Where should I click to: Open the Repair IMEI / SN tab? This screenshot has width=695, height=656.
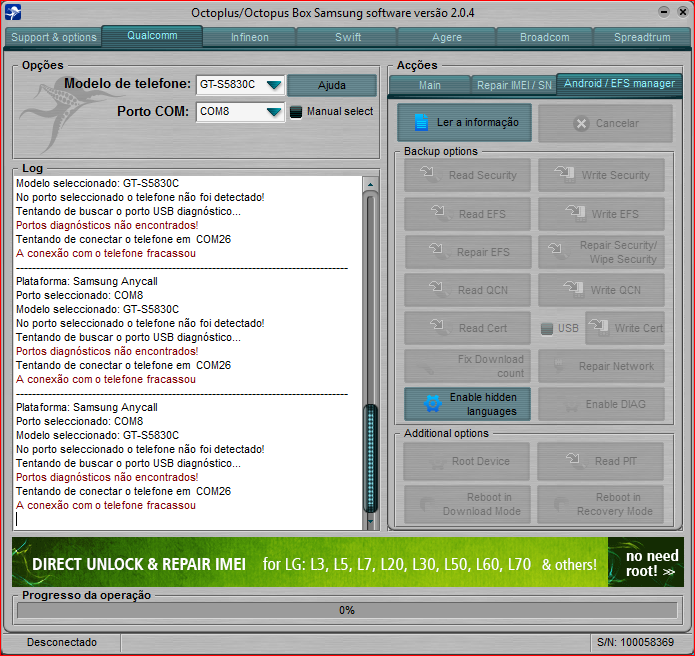[x=514, y=85]
